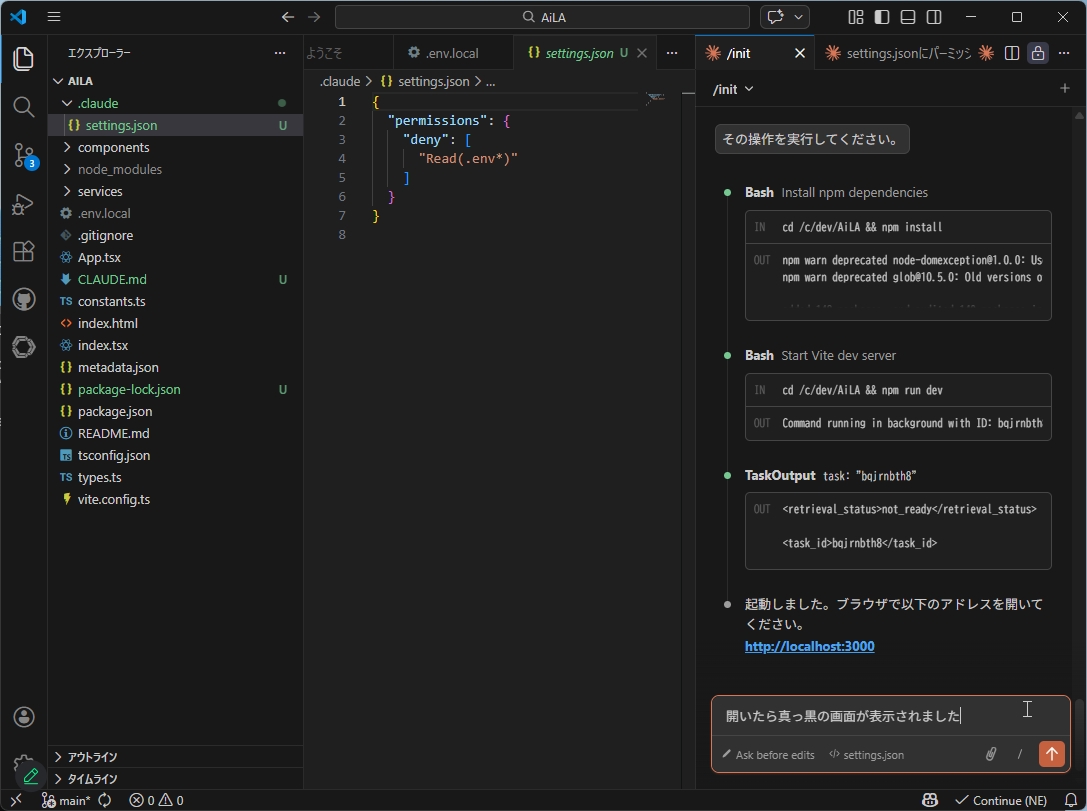Image resolution: width=1087 pixels, height=811 pixels.
Task: Open the Extensions view
Action: coord(23,252)
